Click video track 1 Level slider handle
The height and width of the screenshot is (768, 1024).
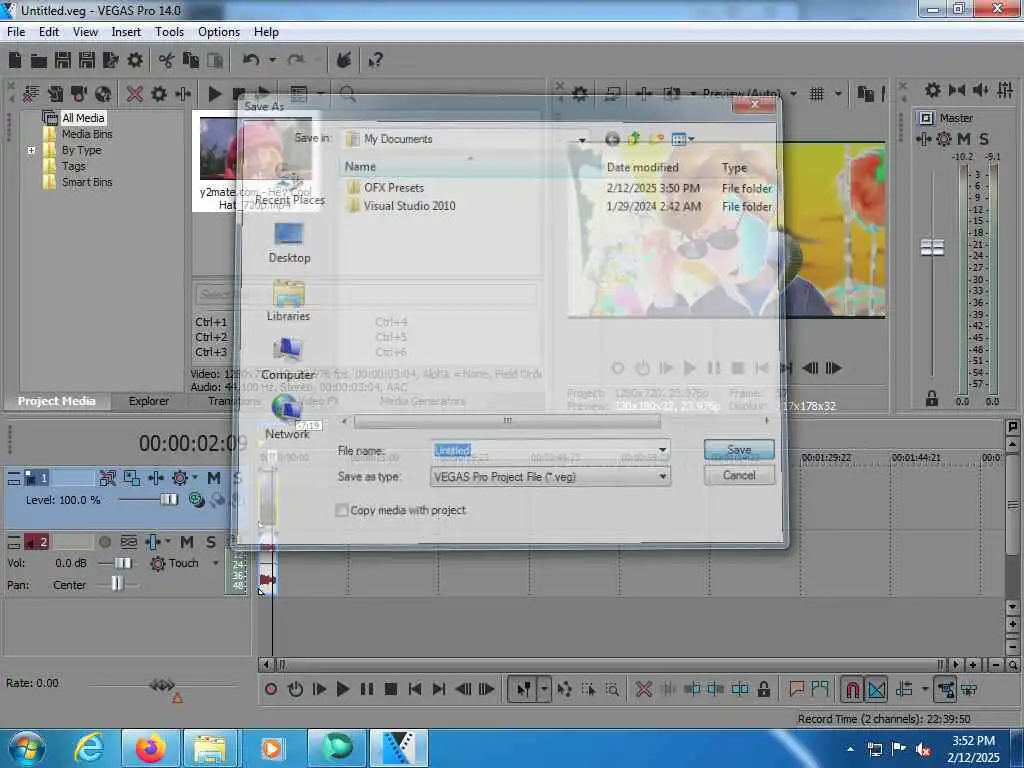click(169, 500)
